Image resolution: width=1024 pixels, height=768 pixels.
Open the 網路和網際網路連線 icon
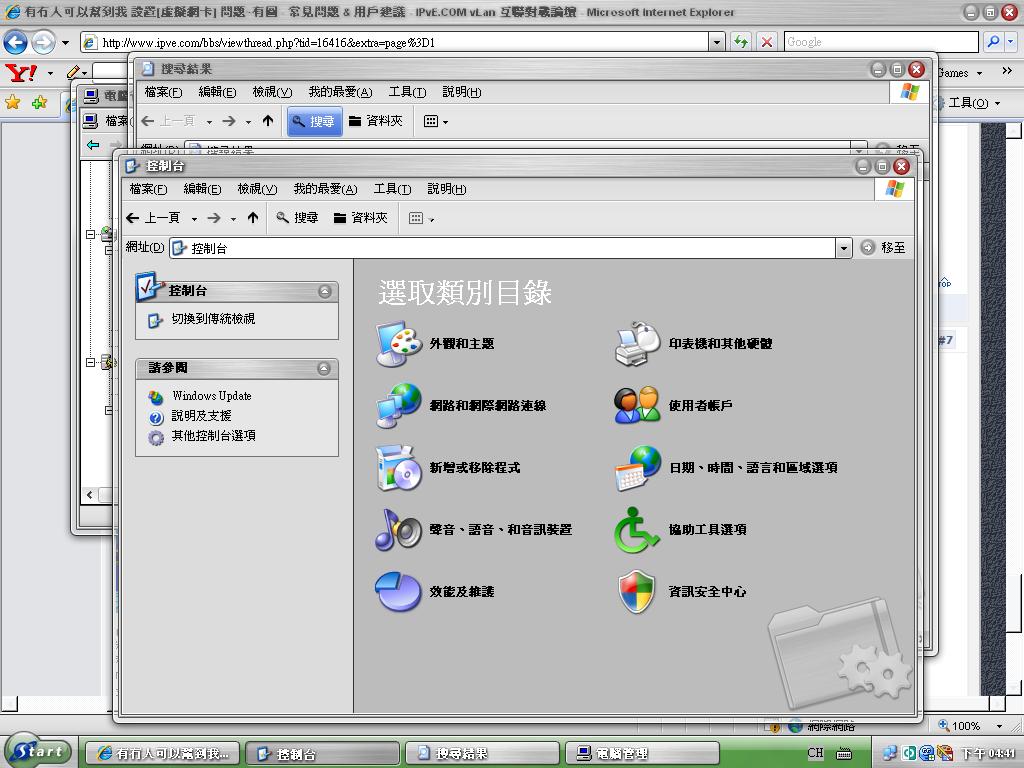(x=398, y=406)
